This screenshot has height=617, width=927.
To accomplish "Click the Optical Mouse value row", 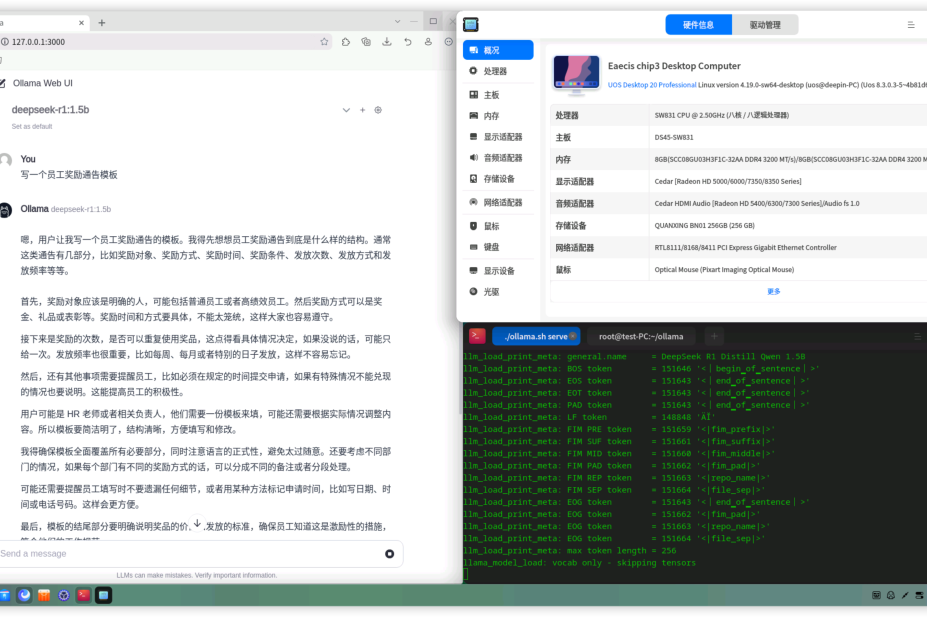I will [x=724, y=269].
